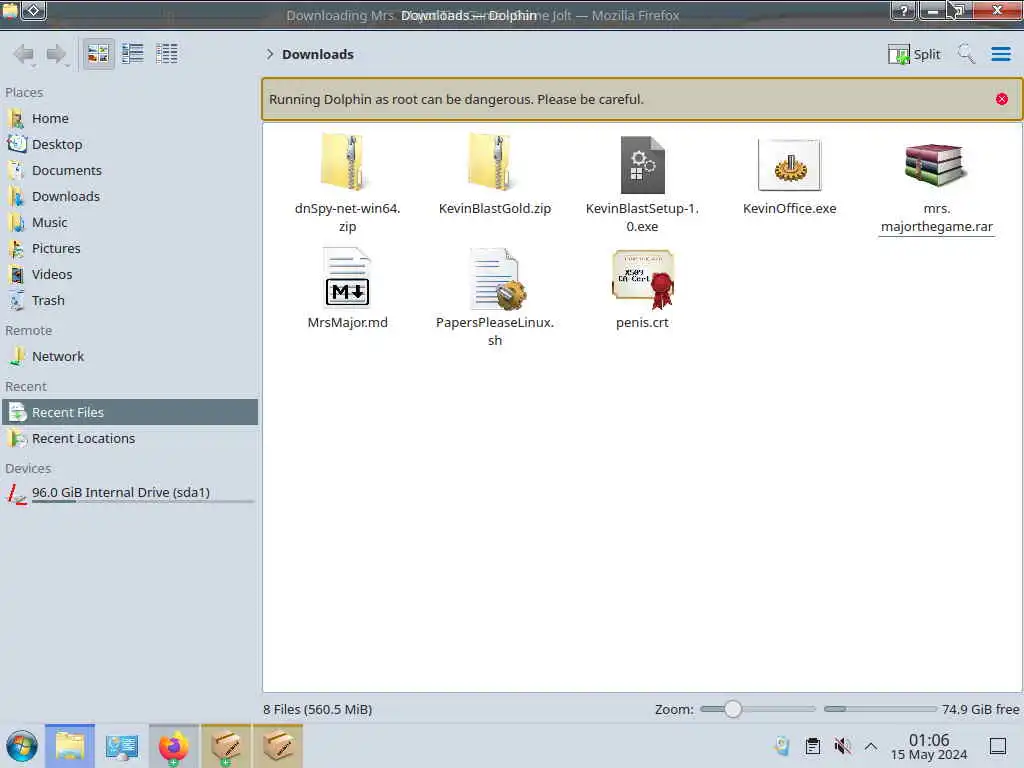Open the Dolphin hamburger menu
The height and width of the screenshot is (768, 1024).
[1000, 54]
